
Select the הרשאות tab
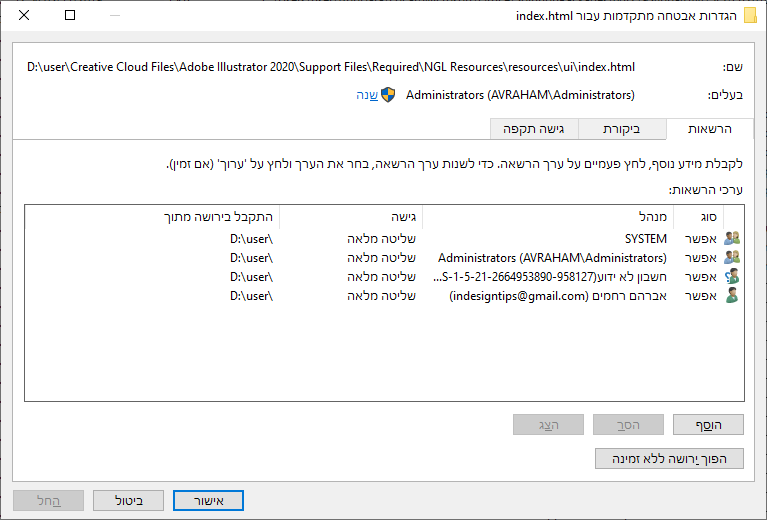(710, 129)
